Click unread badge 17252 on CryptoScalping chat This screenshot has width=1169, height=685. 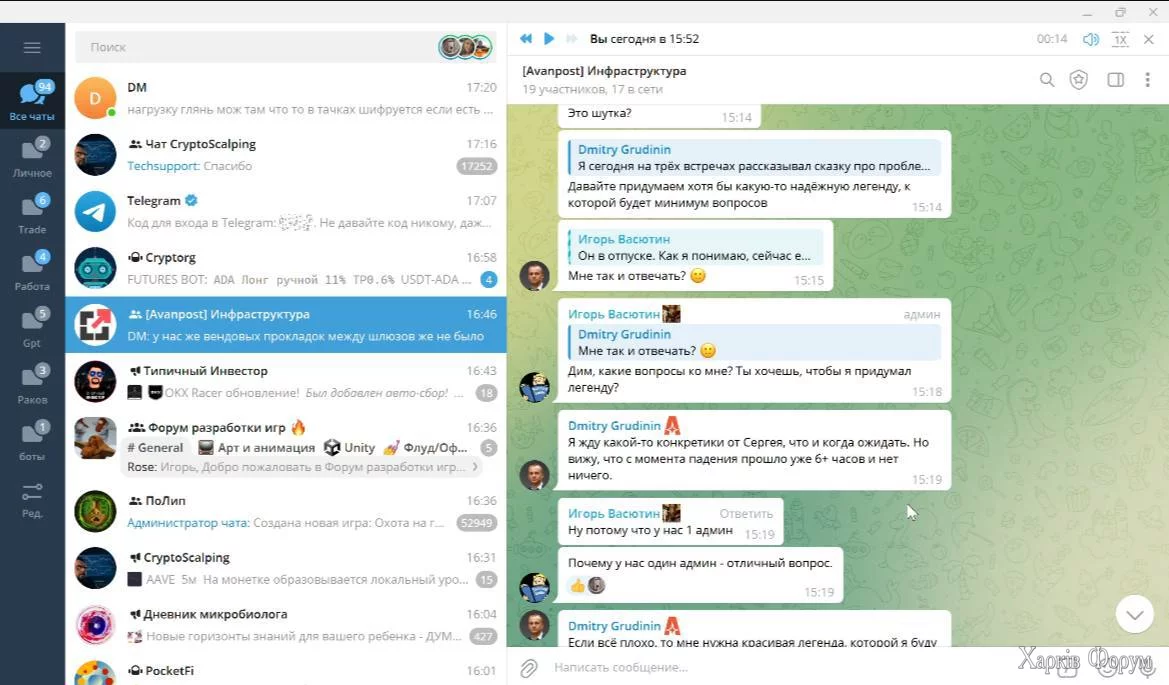476,166
